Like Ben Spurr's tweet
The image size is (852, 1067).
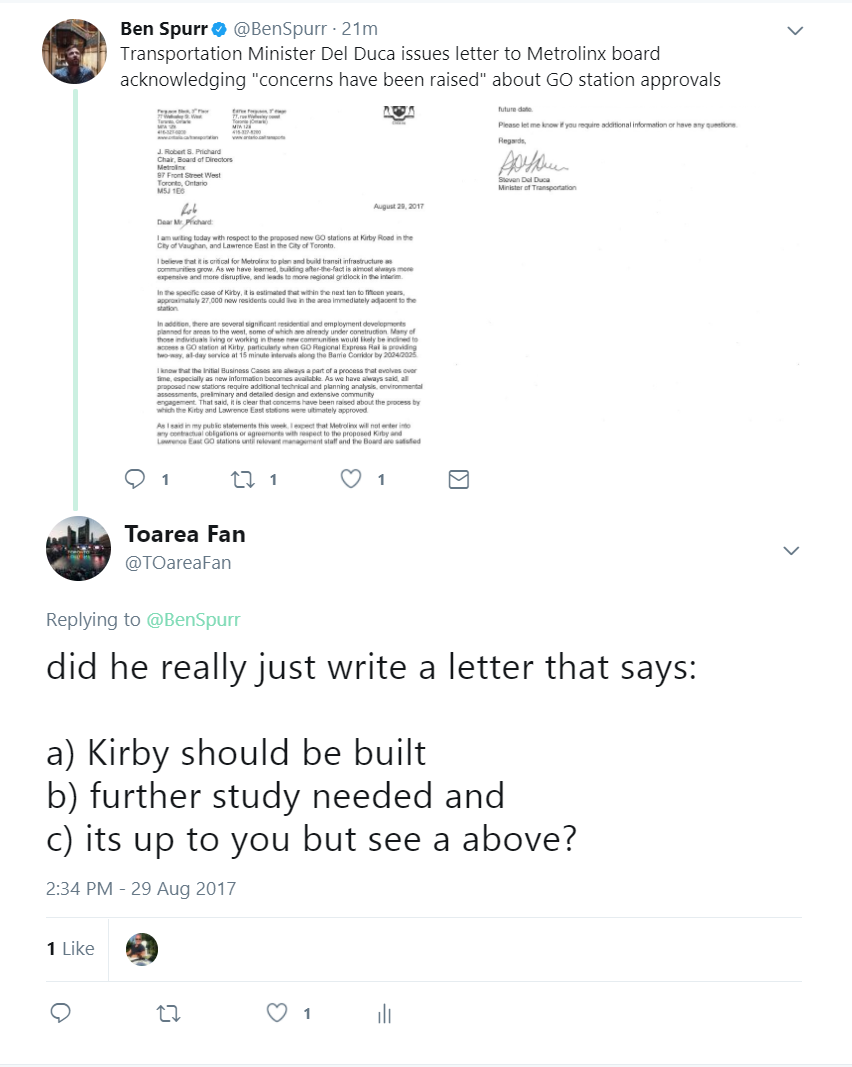point(351,480)
